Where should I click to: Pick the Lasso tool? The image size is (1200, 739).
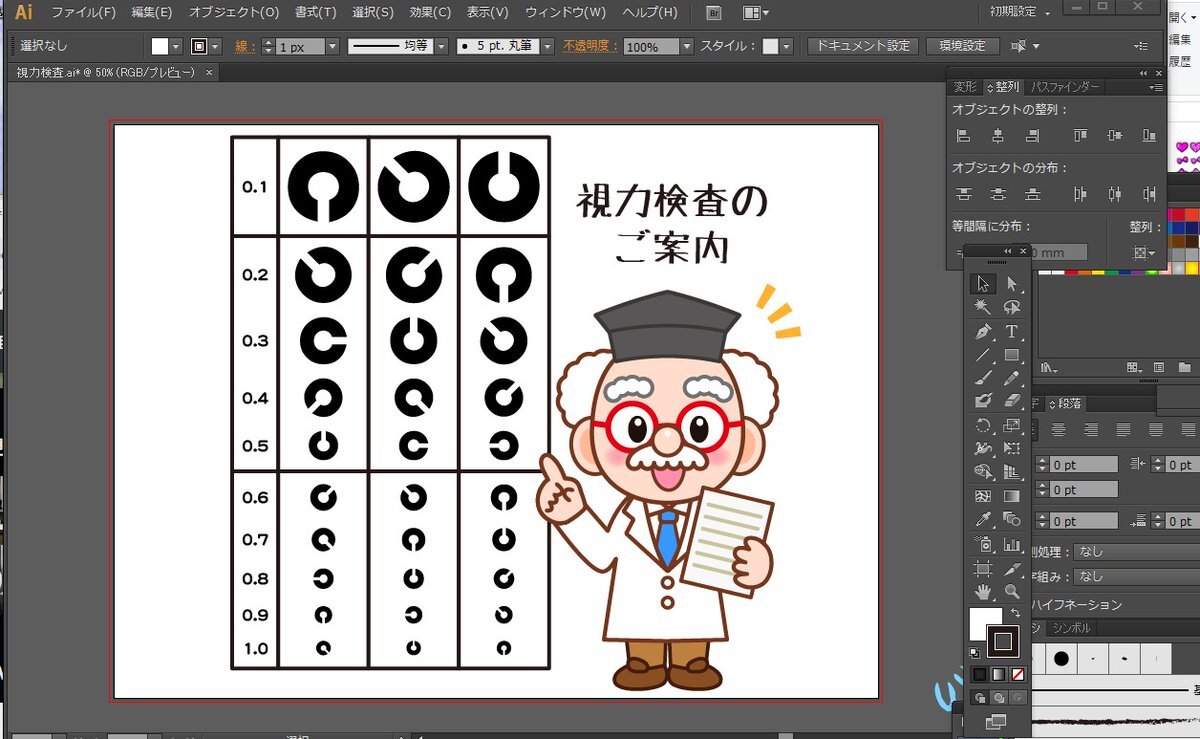click(1012, 308)
